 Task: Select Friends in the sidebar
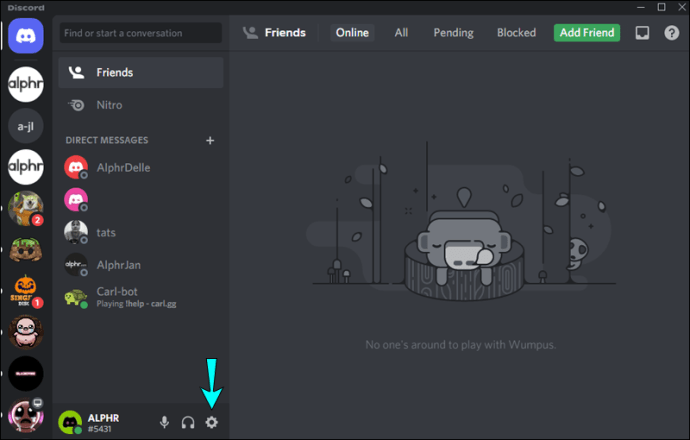point(141,73)
